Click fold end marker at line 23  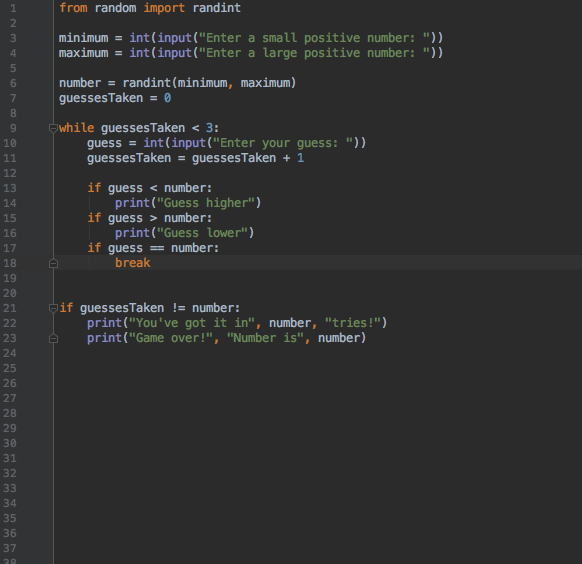(x=53, y=338)
